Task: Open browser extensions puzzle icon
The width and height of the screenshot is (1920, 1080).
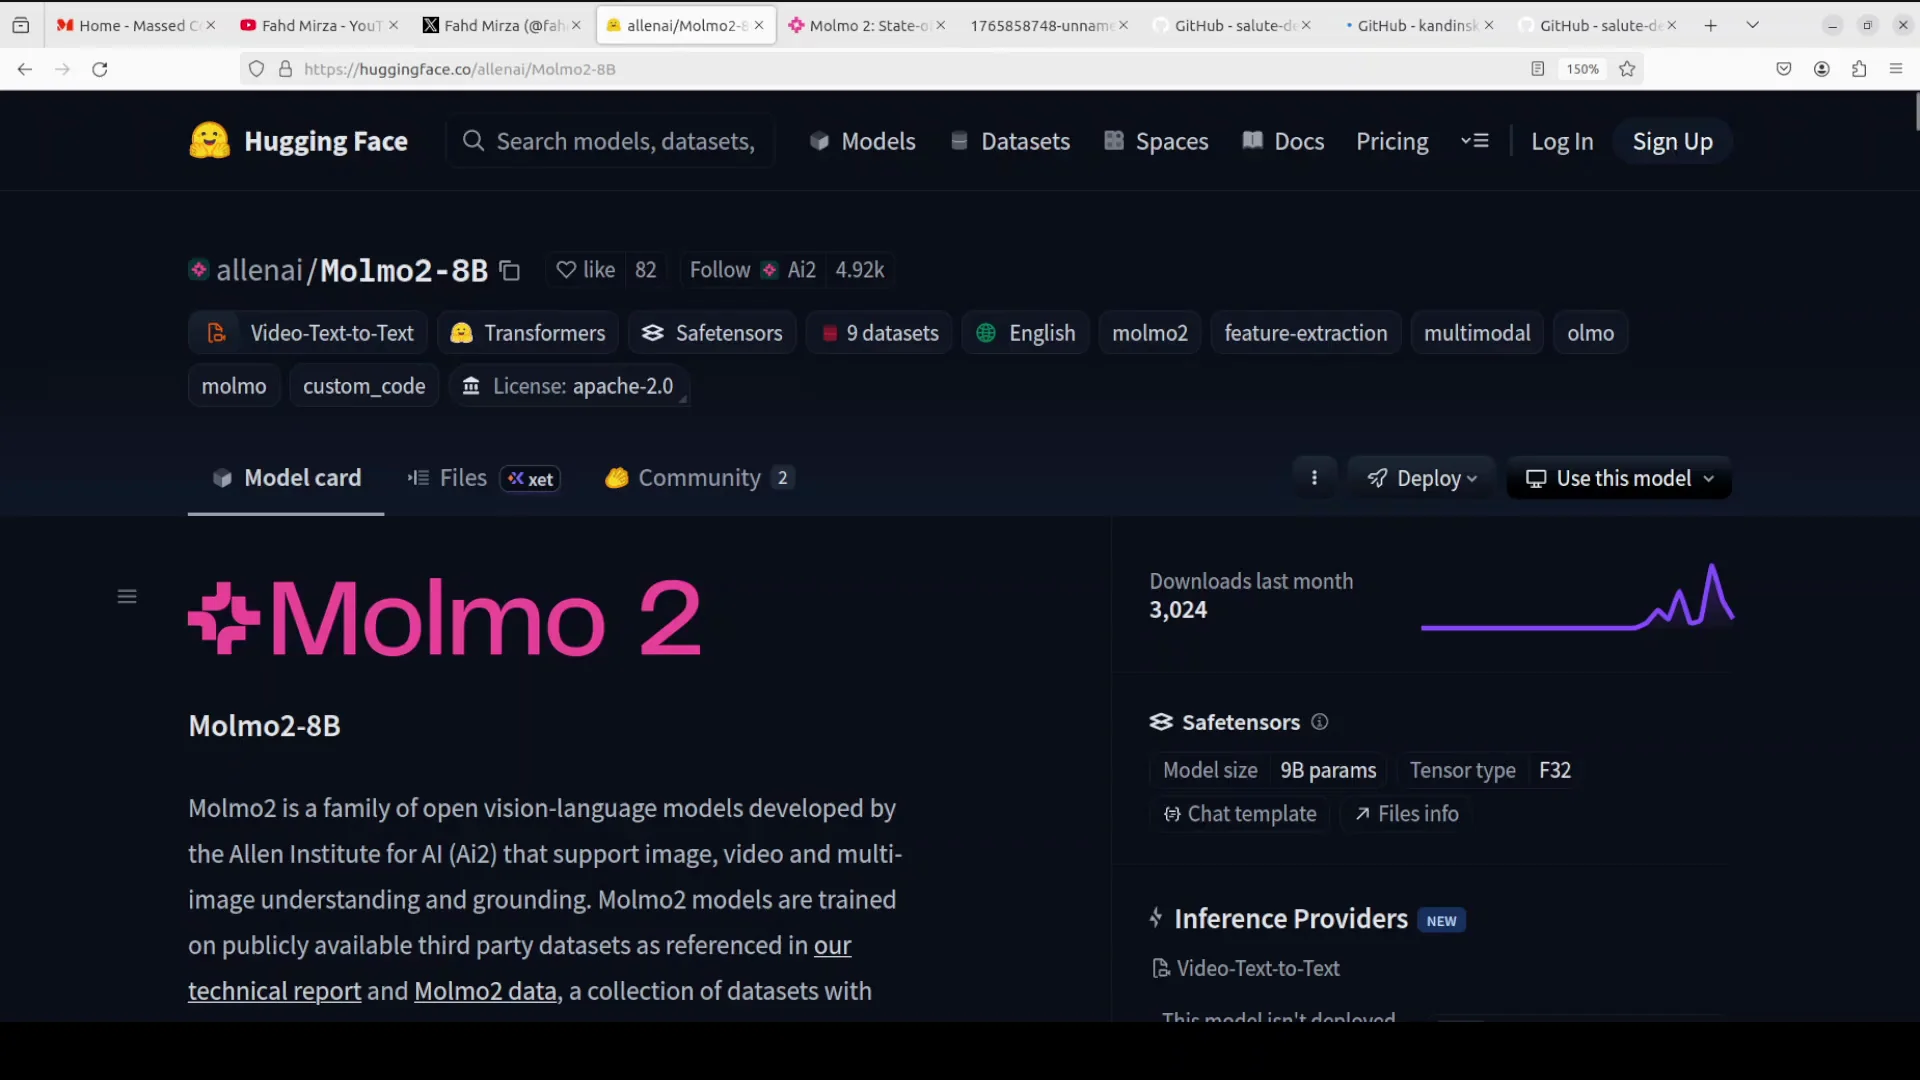Action: [x=1859, y=69]
